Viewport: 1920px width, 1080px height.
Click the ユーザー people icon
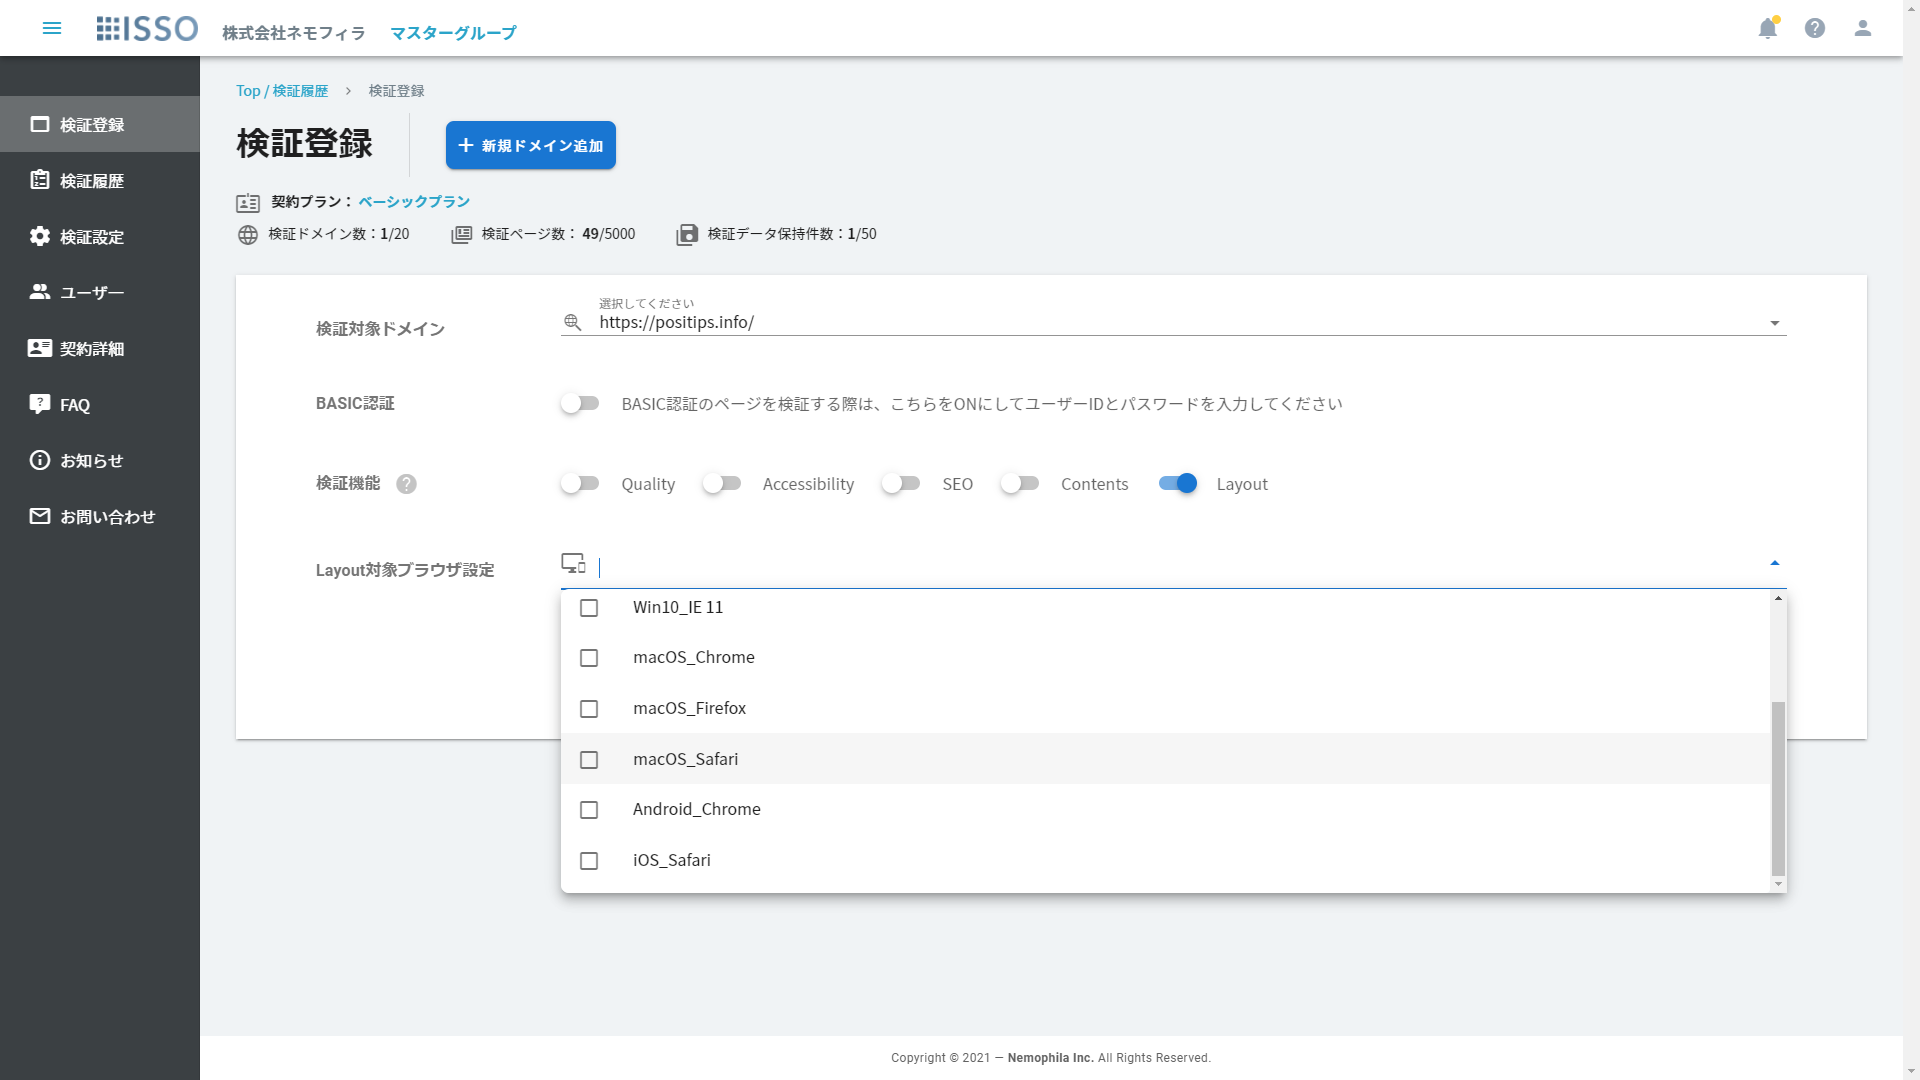click(40, 292)
